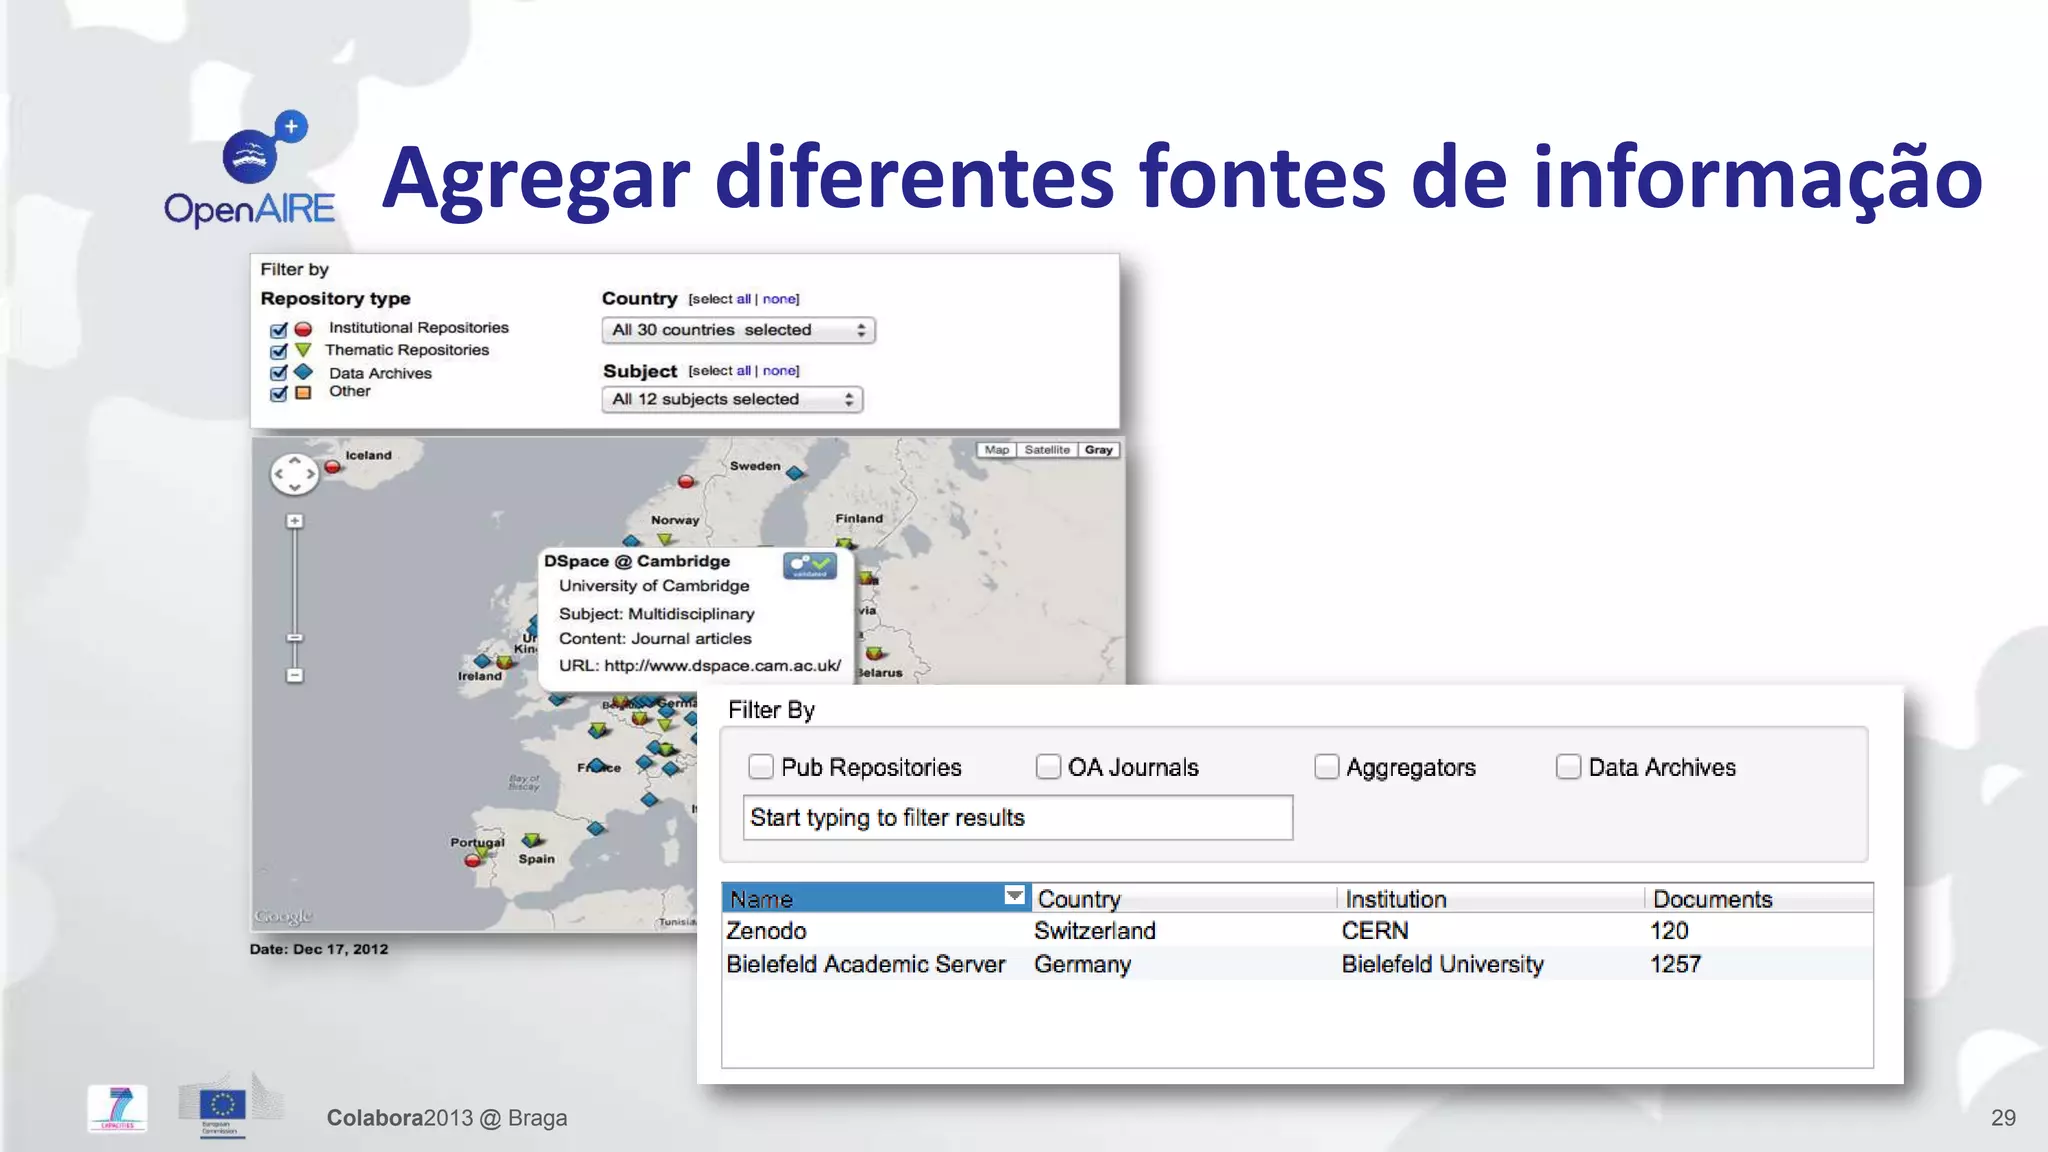Uncheck the Other repository type checkbox
The image size is (2048, 1152).
coord(278,394)
